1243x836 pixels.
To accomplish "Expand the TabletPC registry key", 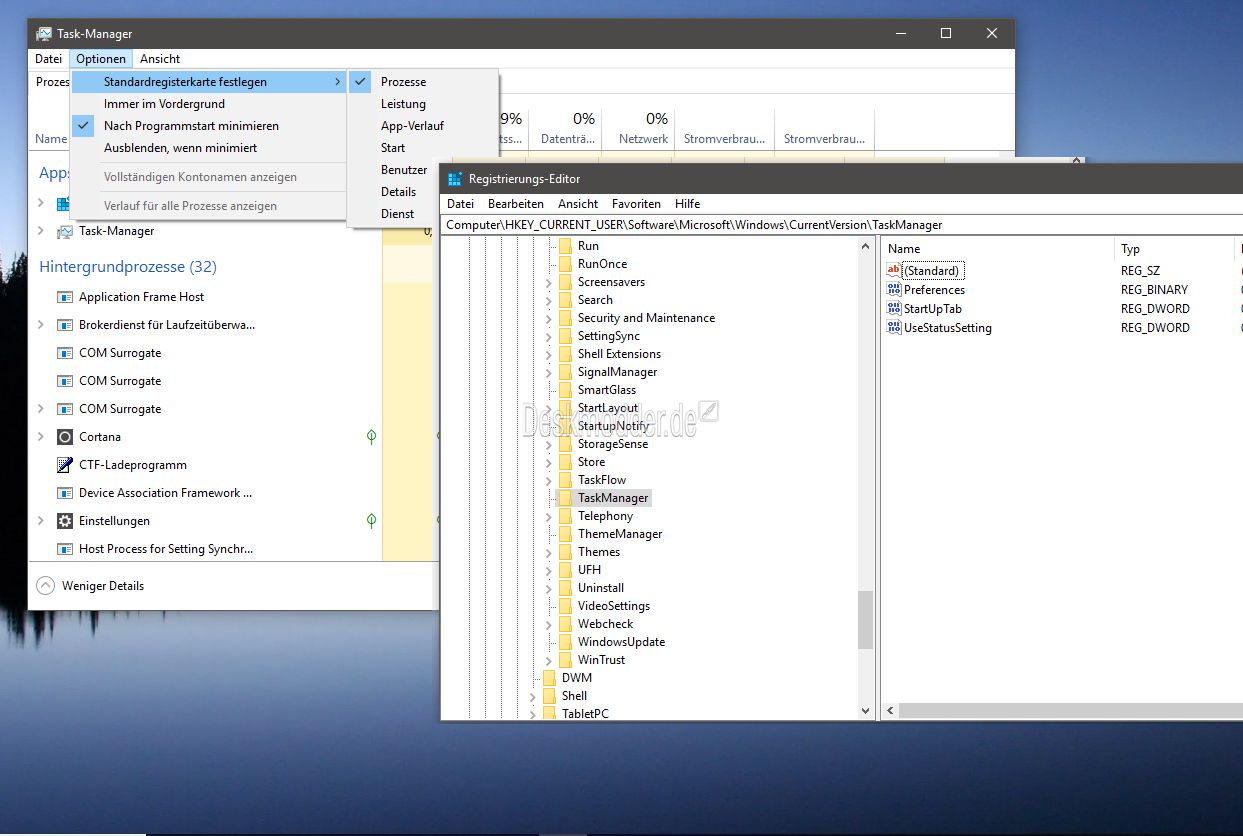I will 533,715.
